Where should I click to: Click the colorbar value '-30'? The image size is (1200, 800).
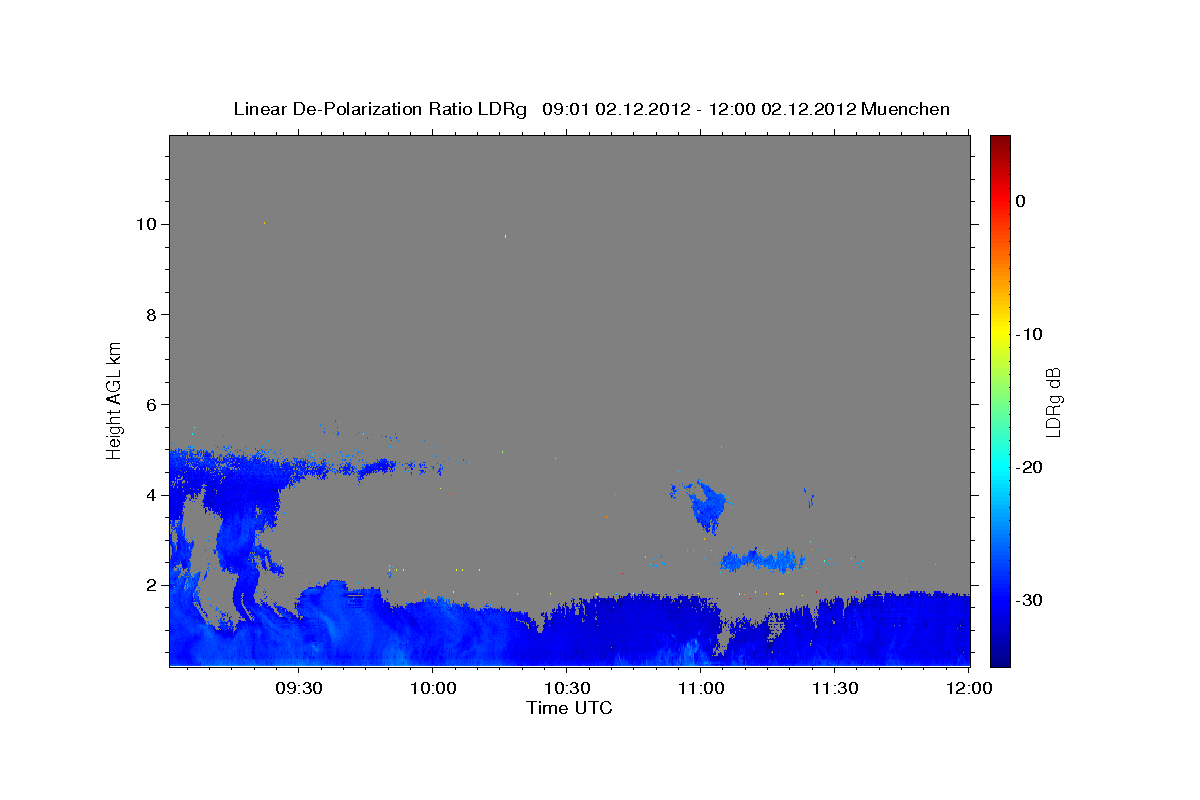coord(1030,600)
